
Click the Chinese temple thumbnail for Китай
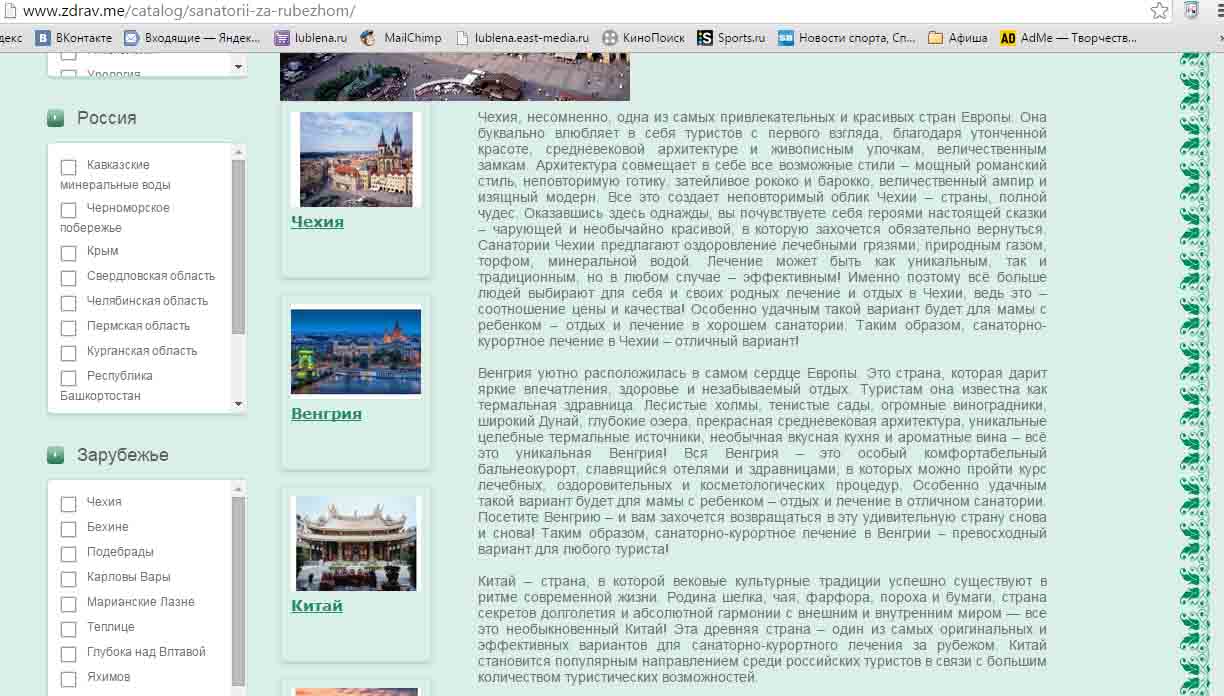coord(356,543)
